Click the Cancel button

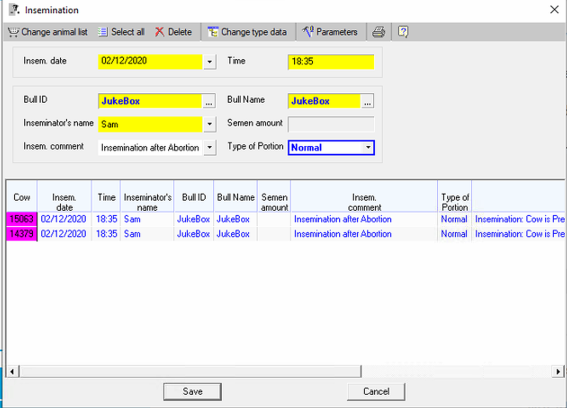pos(376,392)
